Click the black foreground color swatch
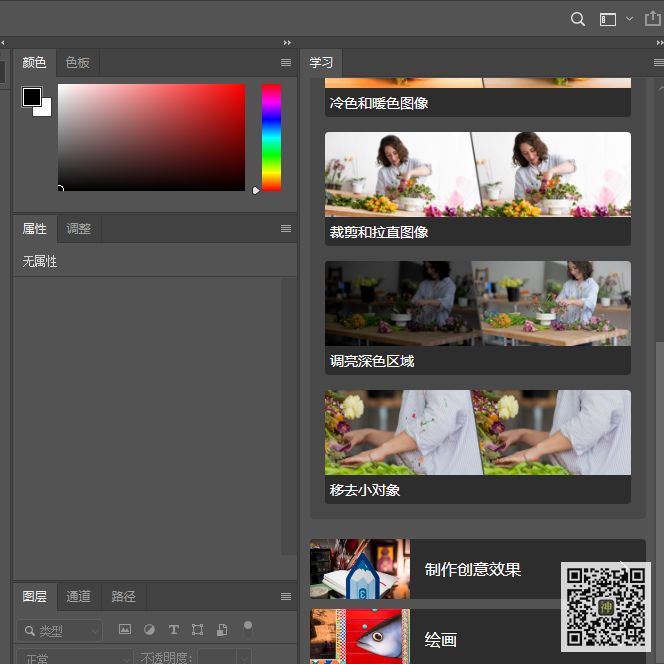Viewport: 664px width, 664px height. pyautogui.click(x=32, y=97)
